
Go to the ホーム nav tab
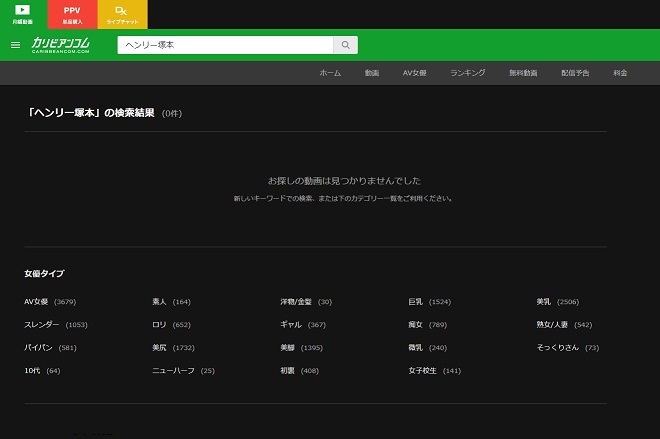pos(330,73)
